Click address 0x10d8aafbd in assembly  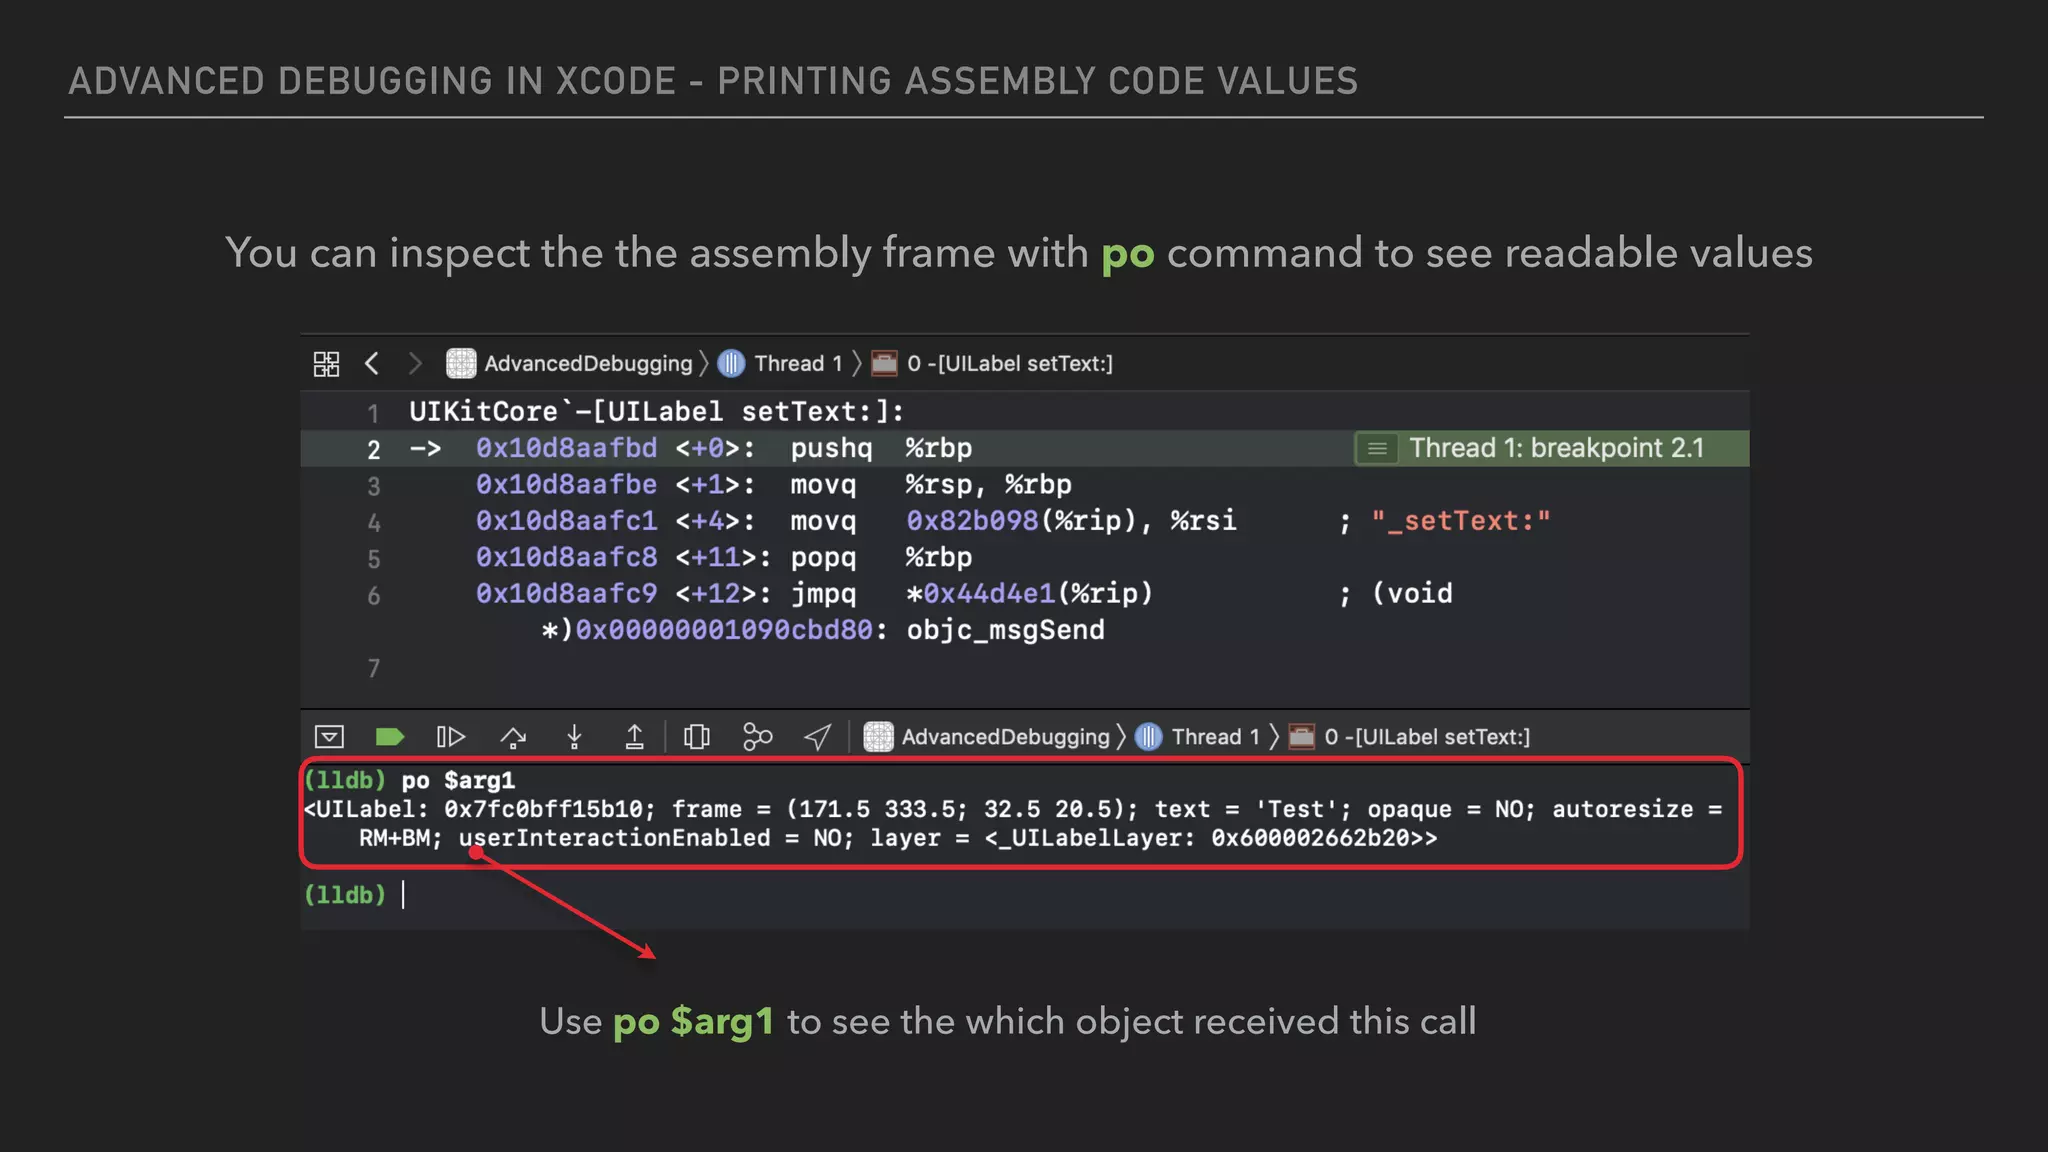click(566, 448)
